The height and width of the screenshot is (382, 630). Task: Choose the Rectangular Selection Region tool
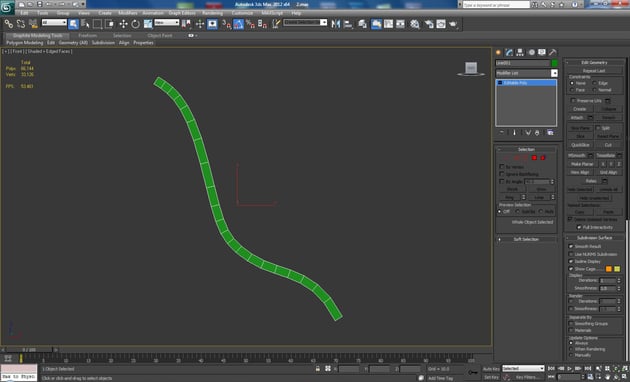pyautogui.click(x=97, y=24)
